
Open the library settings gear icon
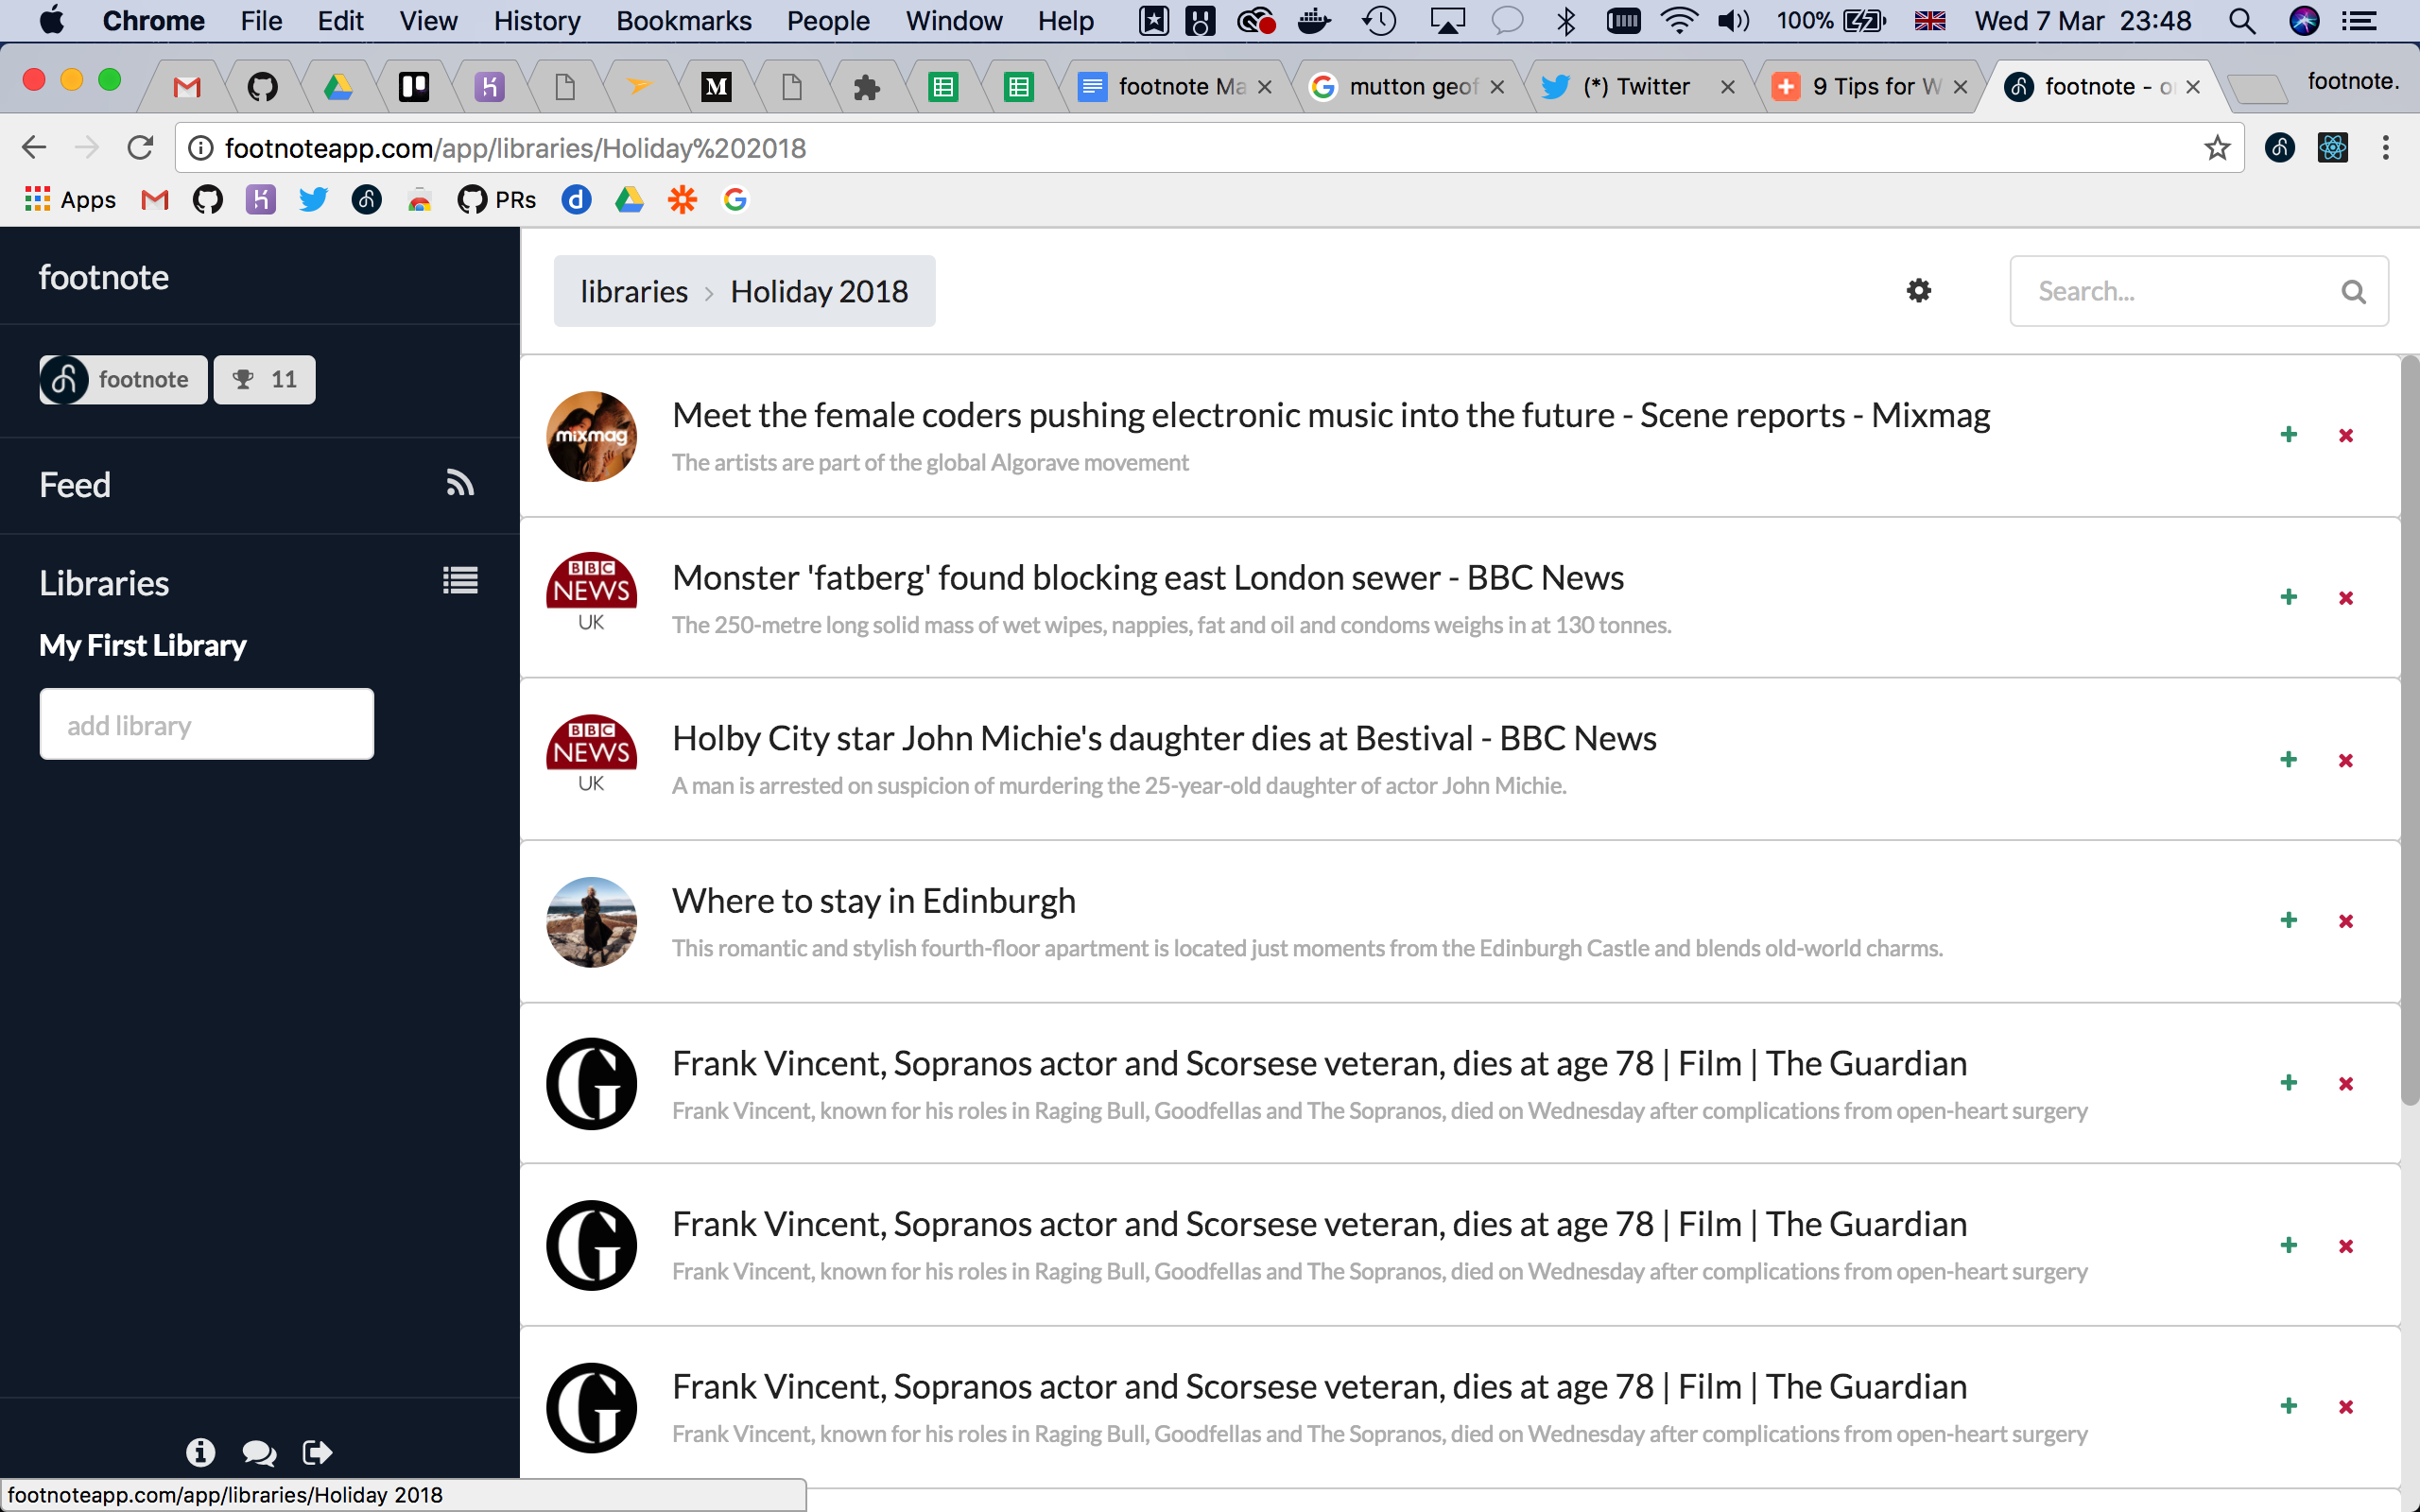(x=1918, y=291)
